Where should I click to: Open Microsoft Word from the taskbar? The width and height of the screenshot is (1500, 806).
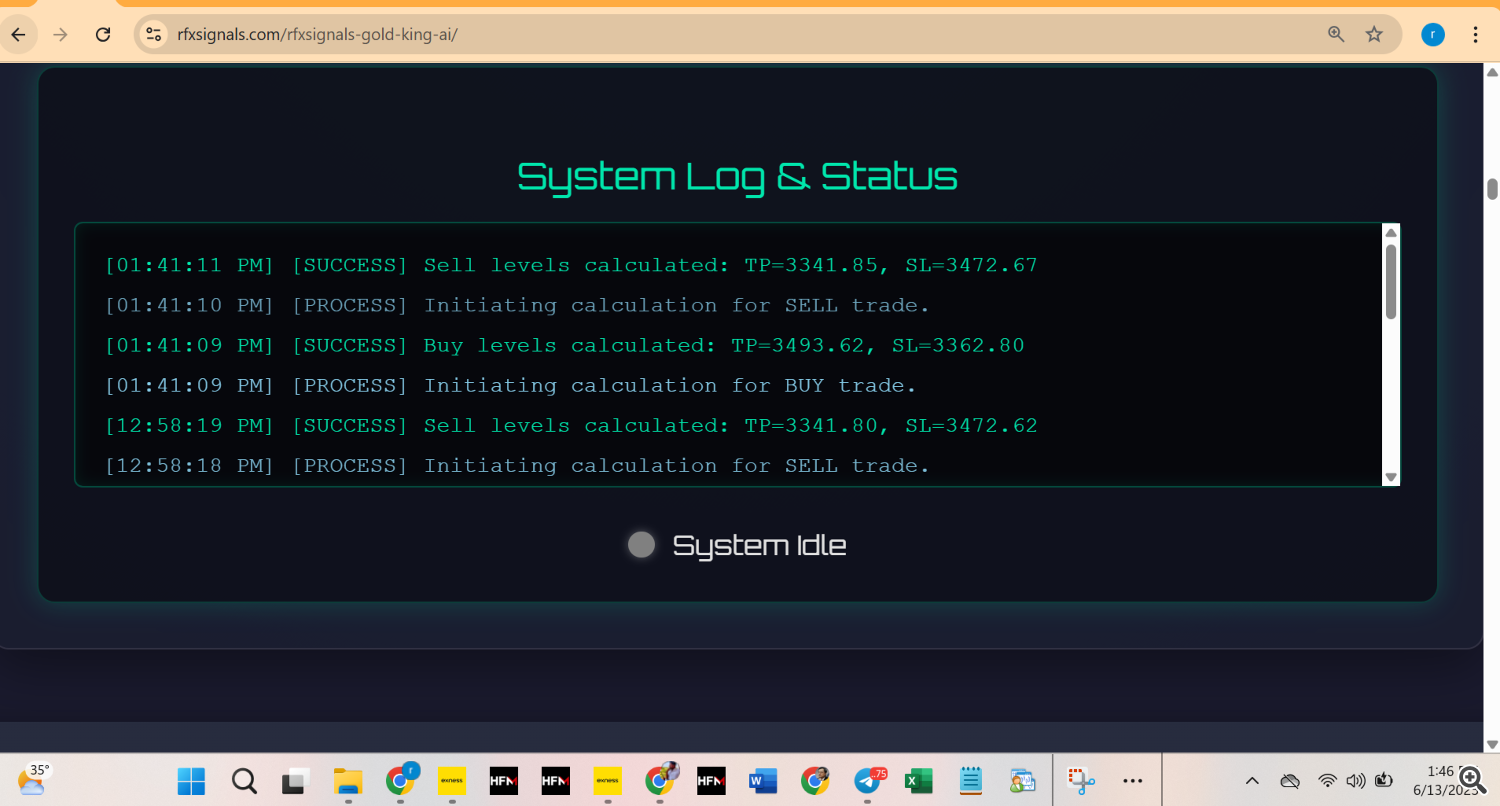762,781
